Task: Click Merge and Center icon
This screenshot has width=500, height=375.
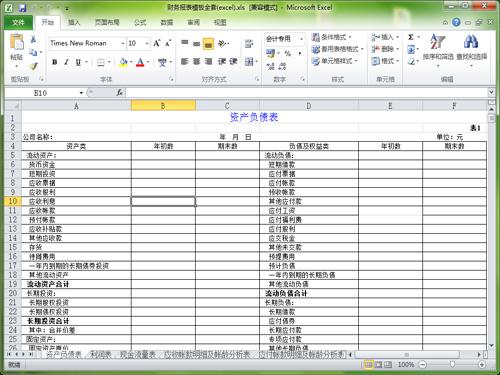Action: coord(249,62)
